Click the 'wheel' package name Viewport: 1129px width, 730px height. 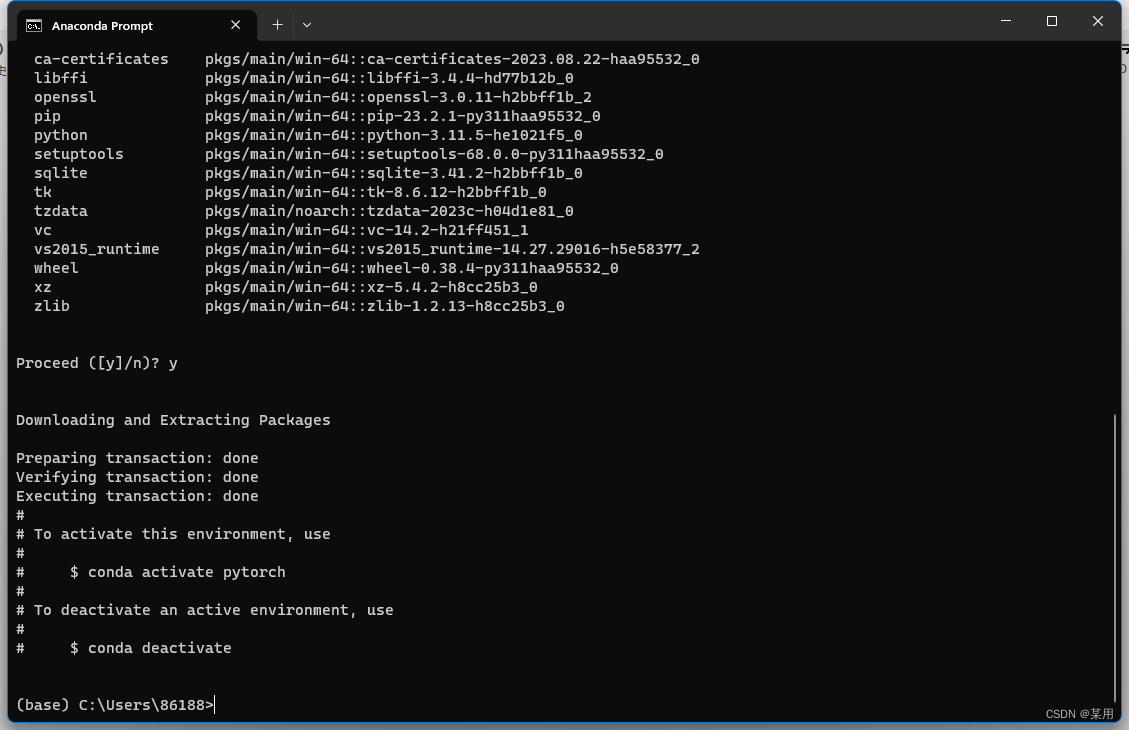point(56,268)
